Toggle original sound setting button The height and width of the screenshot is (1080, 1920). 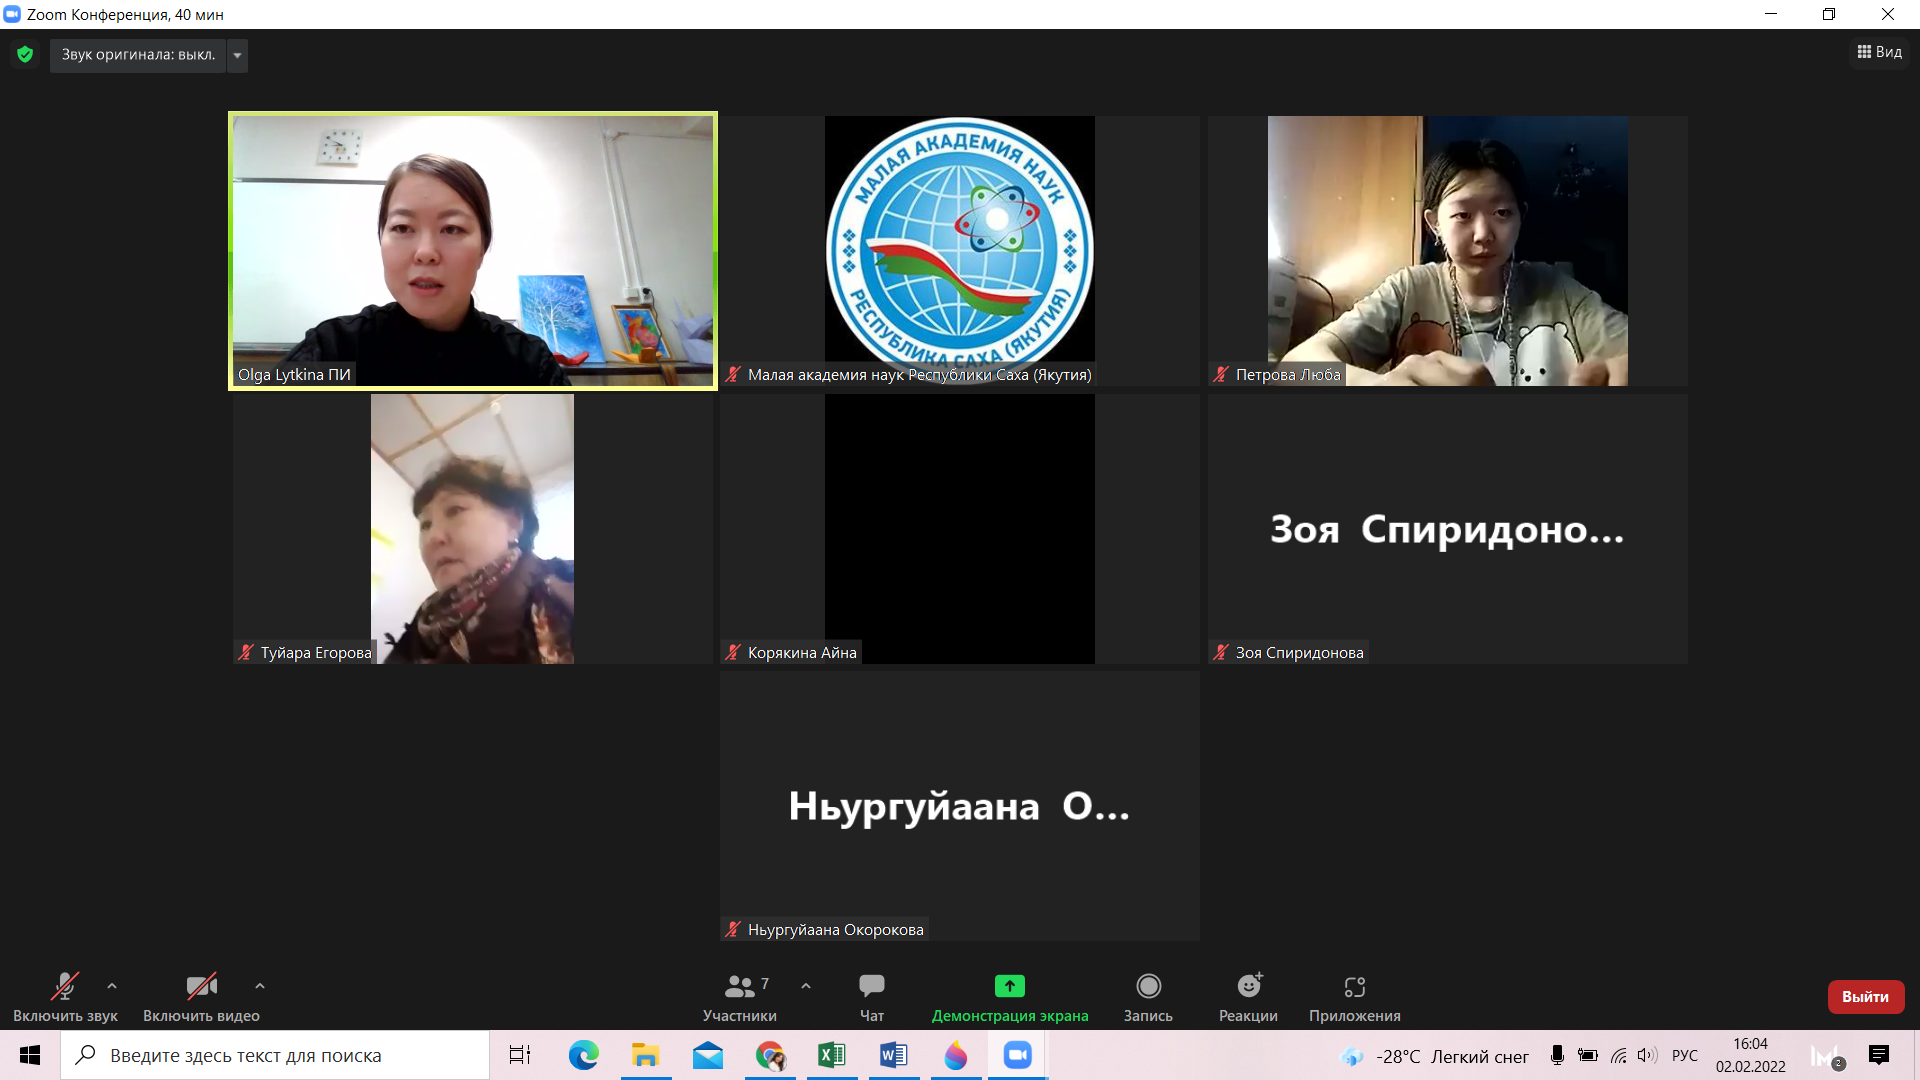[x=138, y=55]
